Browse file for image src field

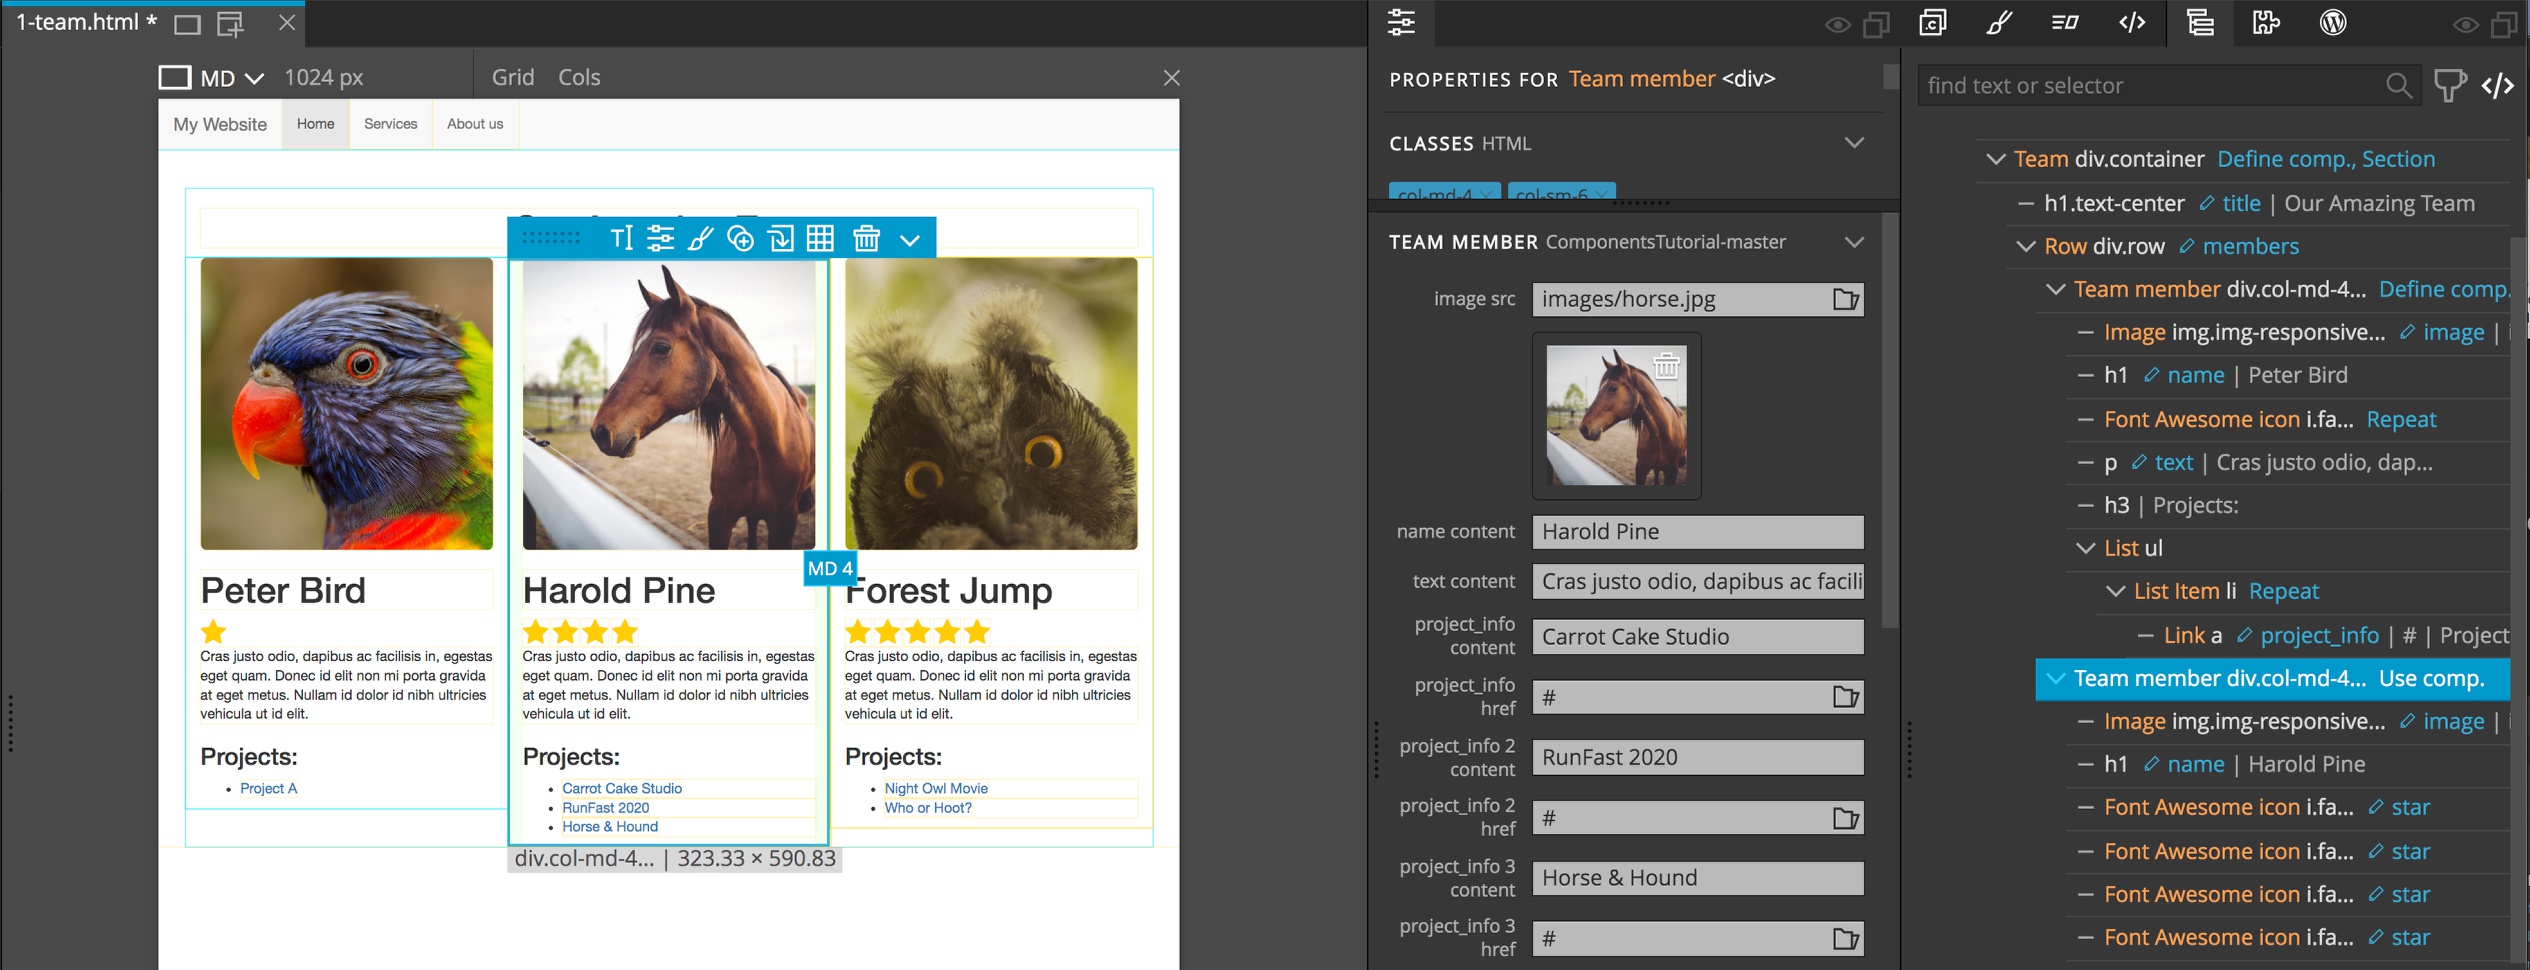coord(1845,299)
